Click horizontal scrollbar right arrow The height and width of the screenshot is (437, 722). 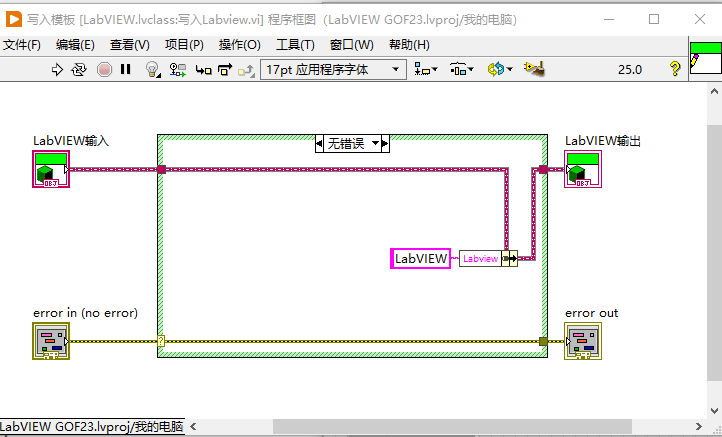699,427
